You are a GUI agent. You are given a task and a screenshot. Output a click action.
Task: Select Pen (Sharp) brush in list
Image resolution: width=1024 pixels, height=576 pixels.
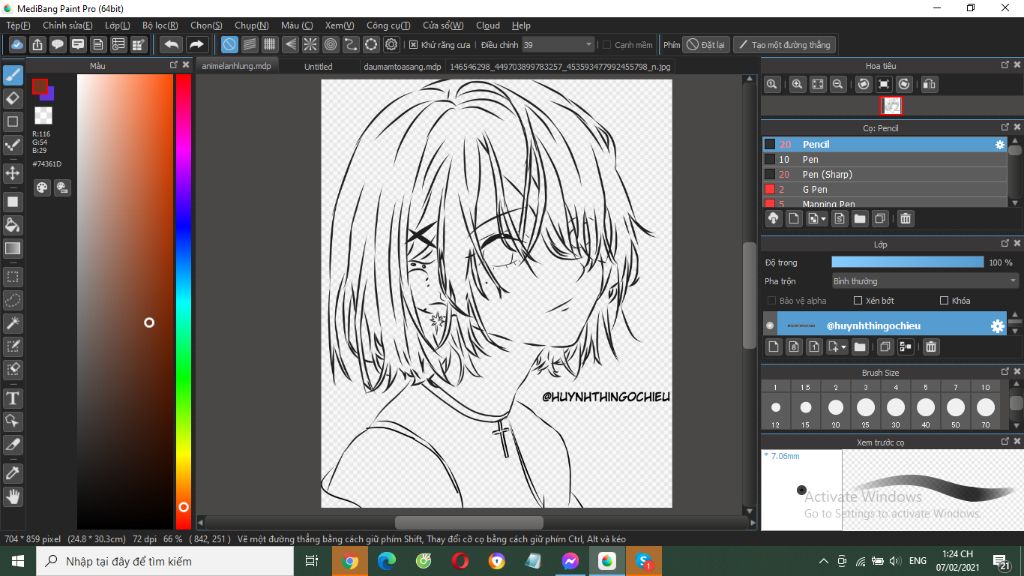click(885, 174)
